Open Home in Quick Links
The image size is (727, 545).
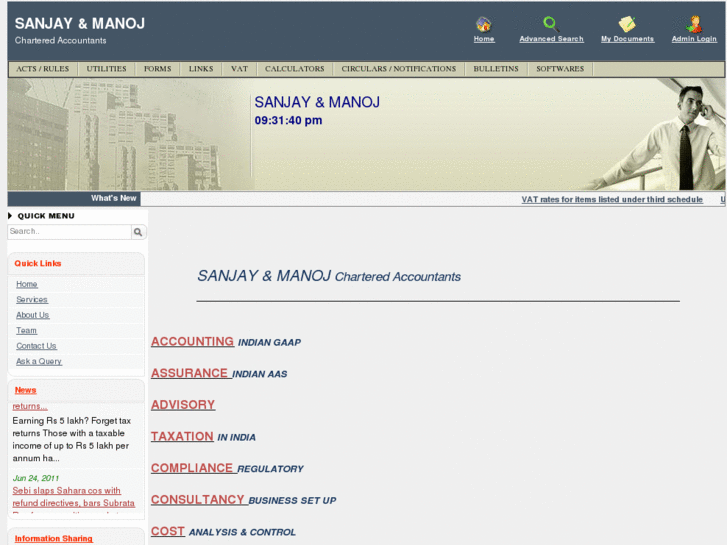pos(27,284)
